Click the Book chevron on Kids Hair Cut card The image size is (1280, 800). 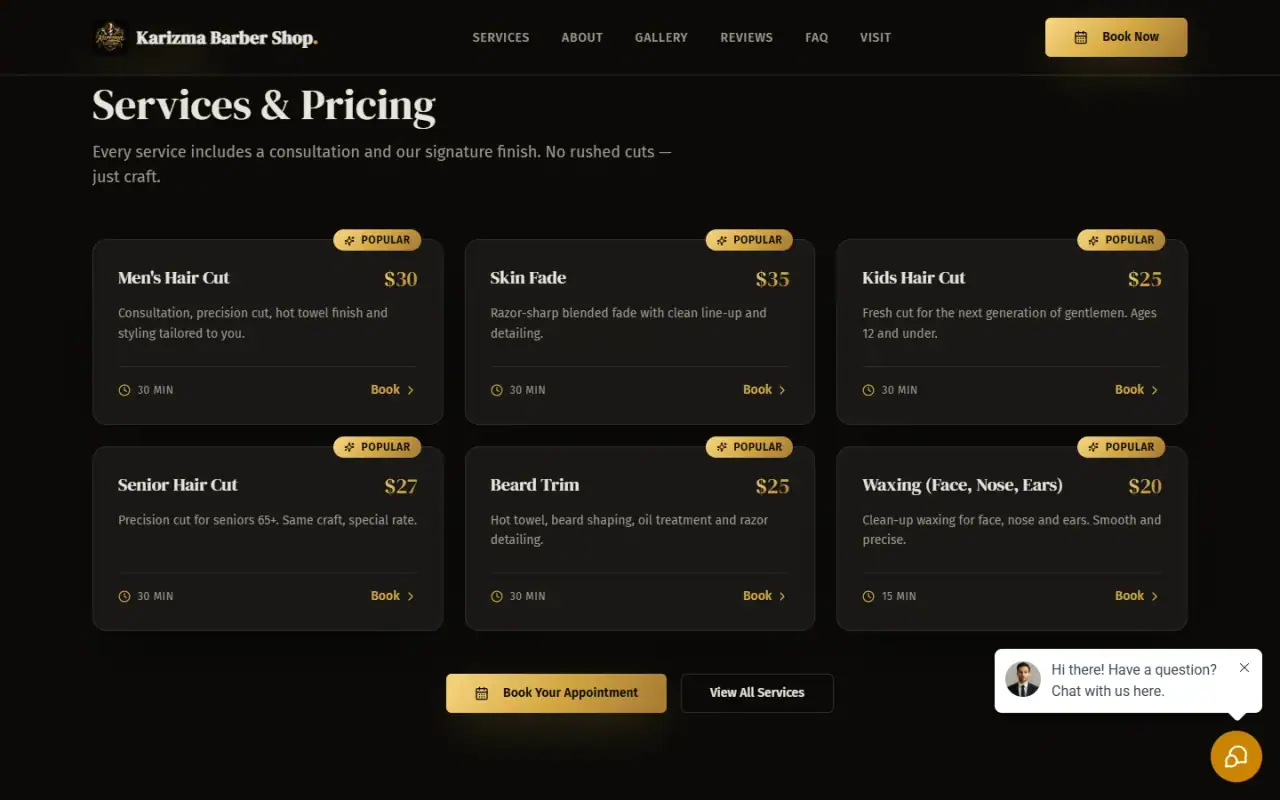[x=1154, y=390]
